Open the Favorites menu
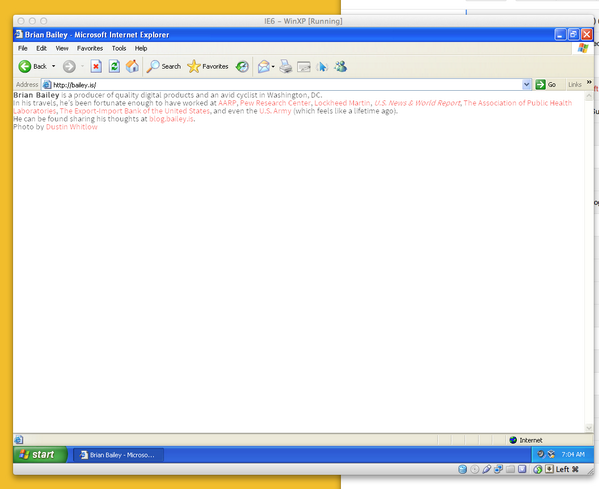 [90, 48]
